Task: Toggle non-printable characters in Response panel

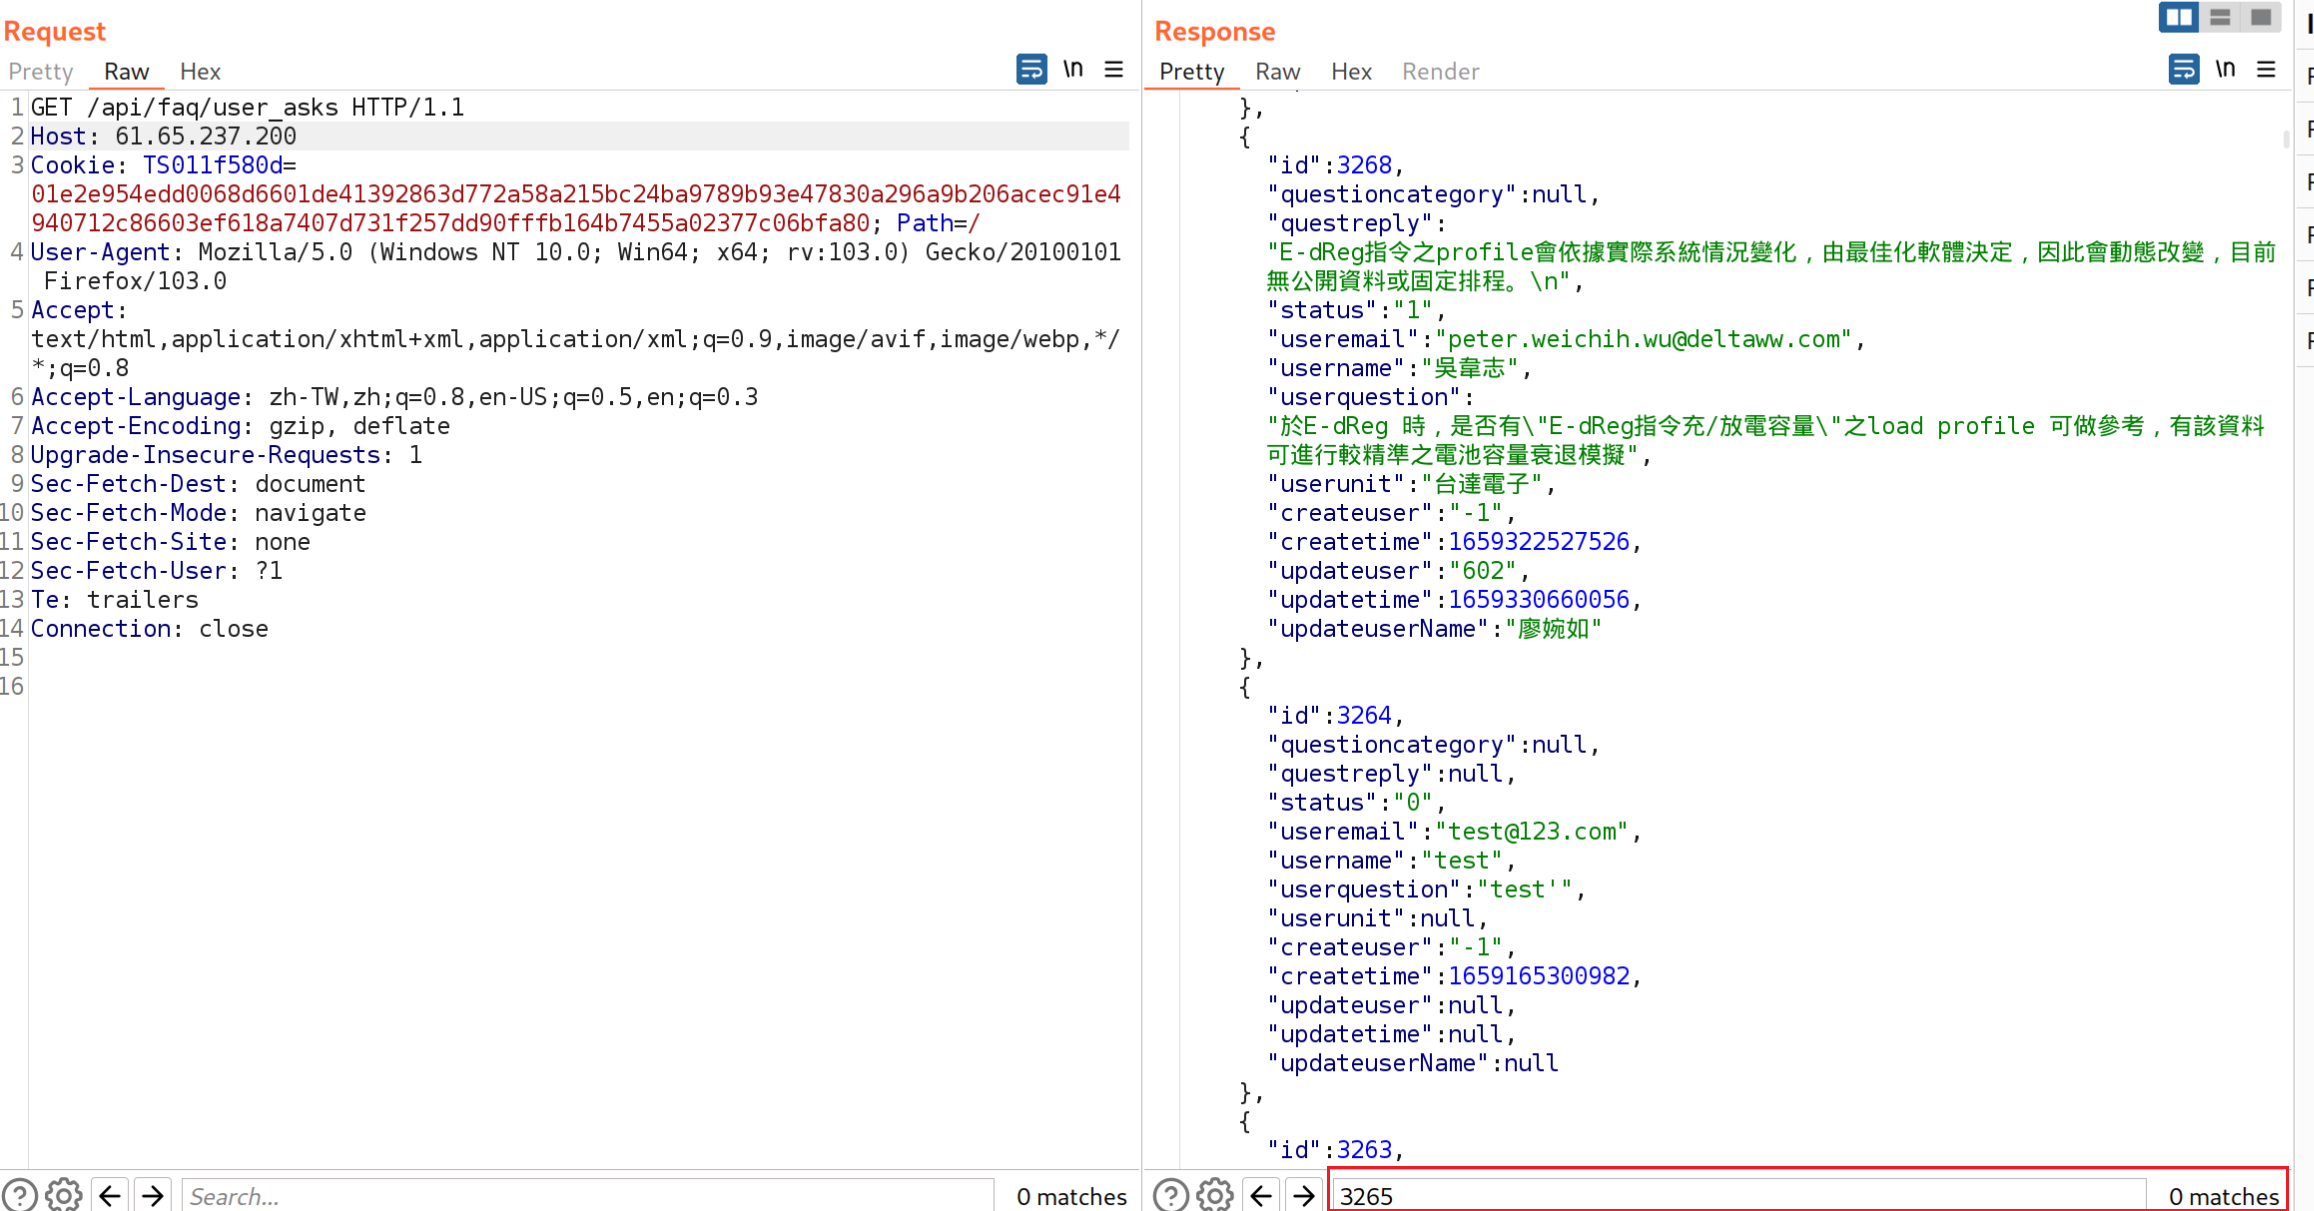Action: (2225, 69)
